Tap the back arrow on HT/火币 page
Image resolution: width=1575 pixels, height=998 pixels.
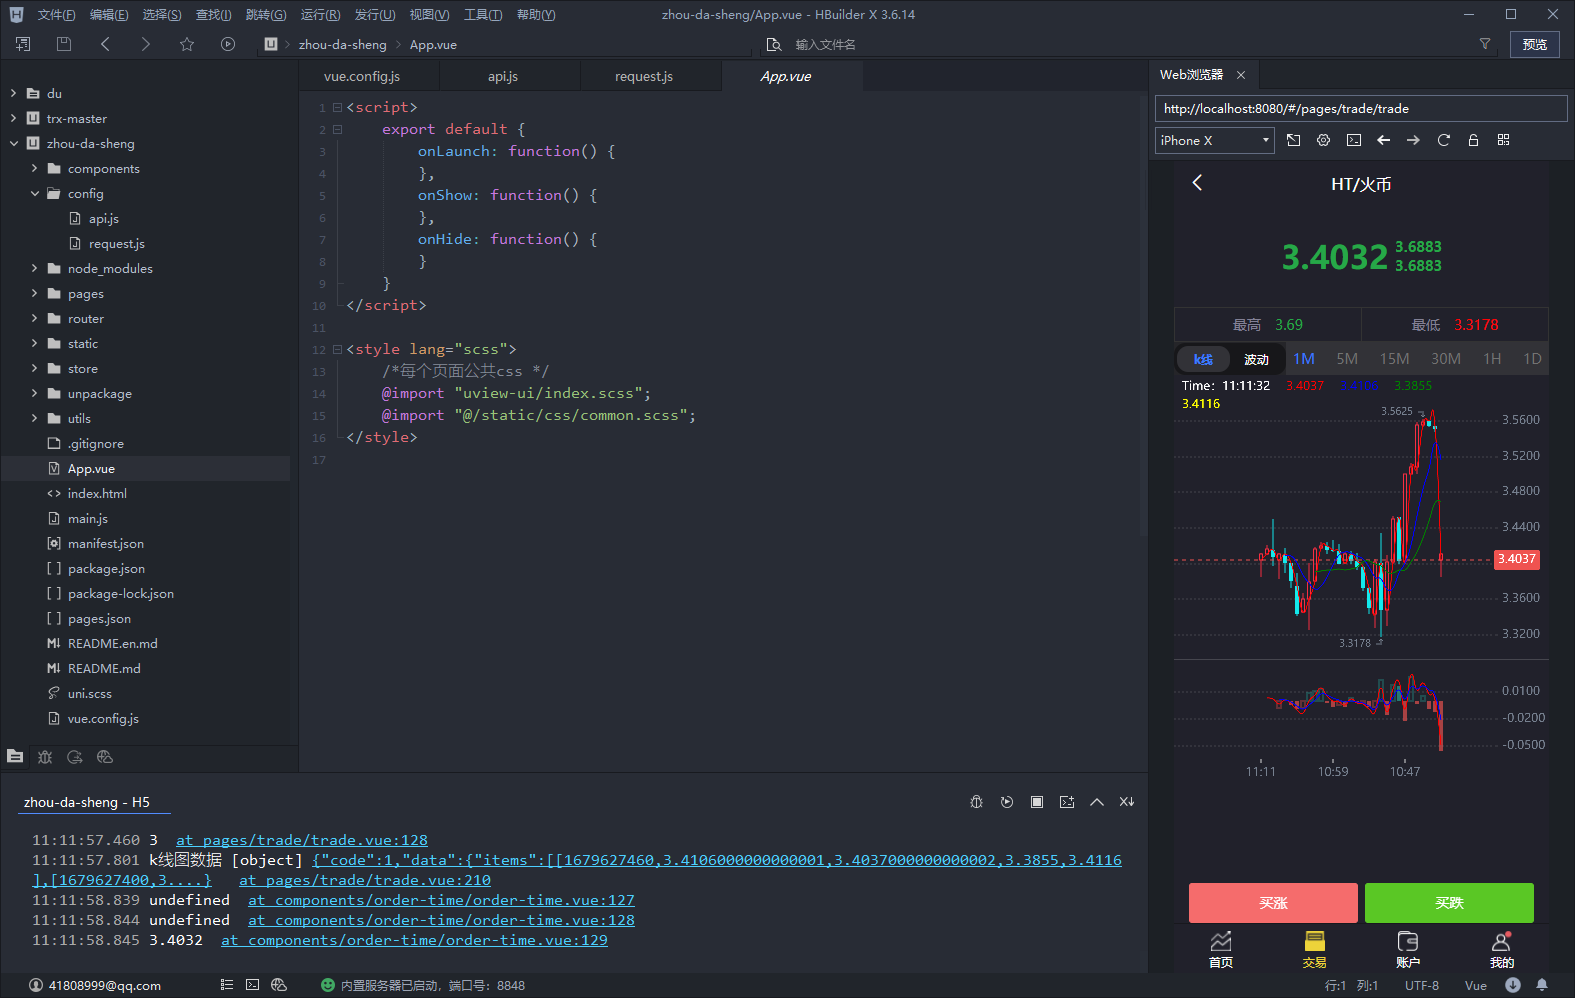pos(1197,183)
